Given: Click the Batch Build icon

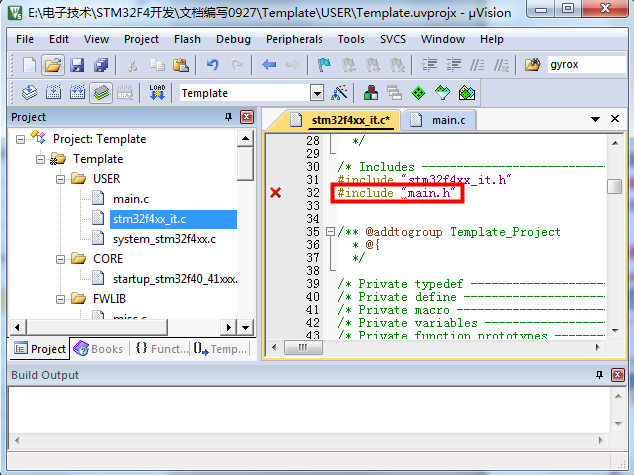Looking at the screenshot, I should [x=101, y=93].
